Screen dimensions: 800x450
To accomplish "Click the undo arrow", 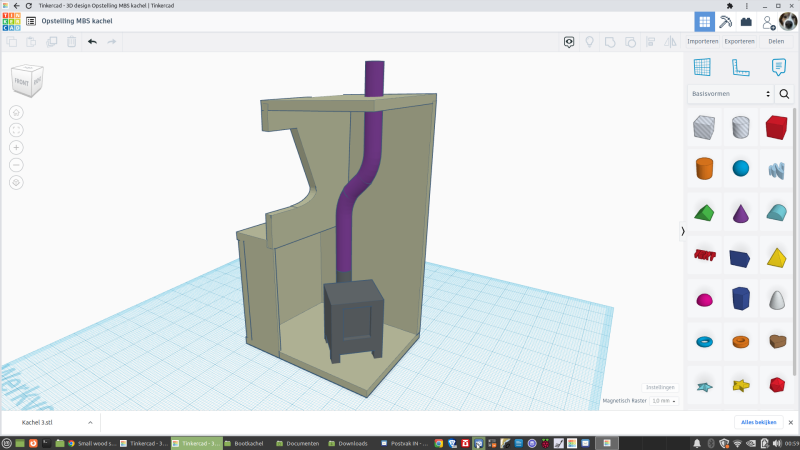I will pyautogui.click(x=92, y=42).
